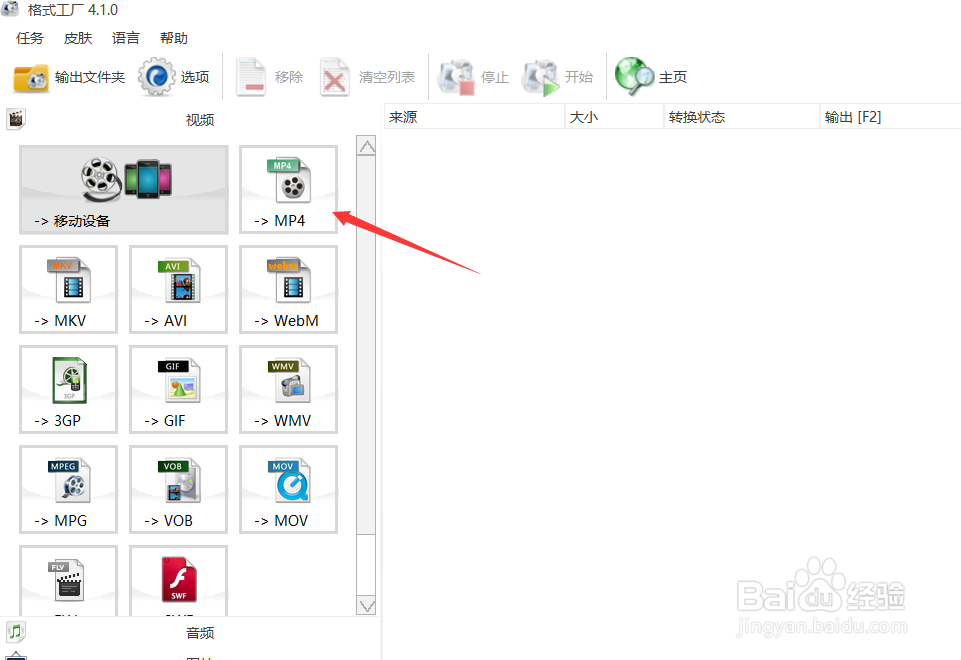Open the 任务 menu

coord(29,38)
